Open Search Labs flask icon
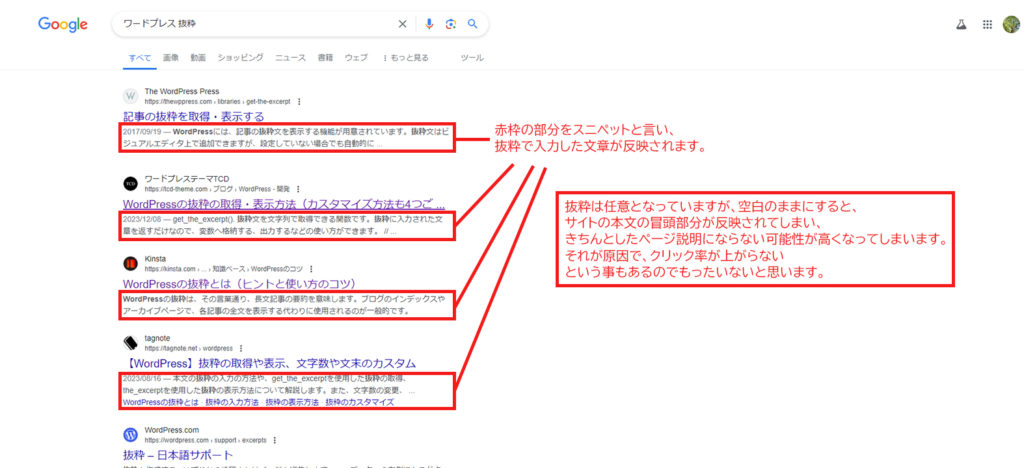1024x468 pixels. (961, 25)
